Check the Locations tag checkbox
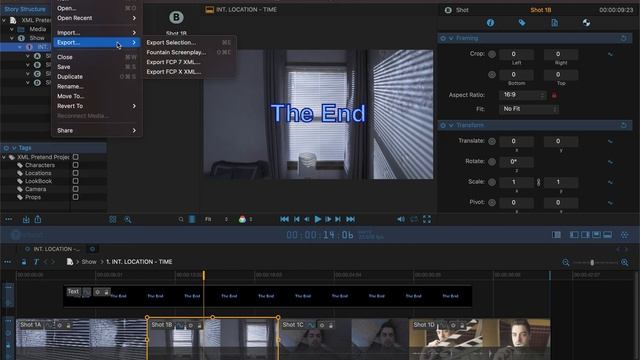The width and height of the screenshot is (640, 360). (x=76, y=173)
